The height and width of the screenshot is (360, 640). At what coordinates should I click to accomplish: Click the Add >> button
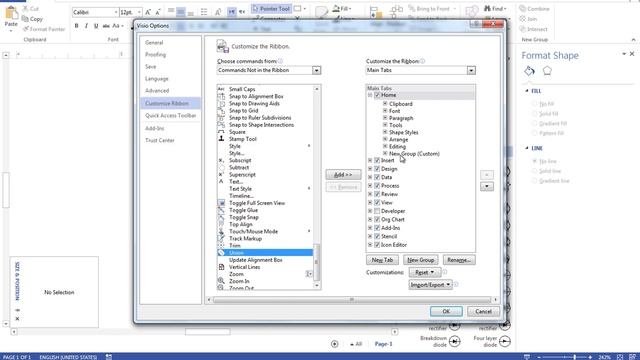point(343,175)
